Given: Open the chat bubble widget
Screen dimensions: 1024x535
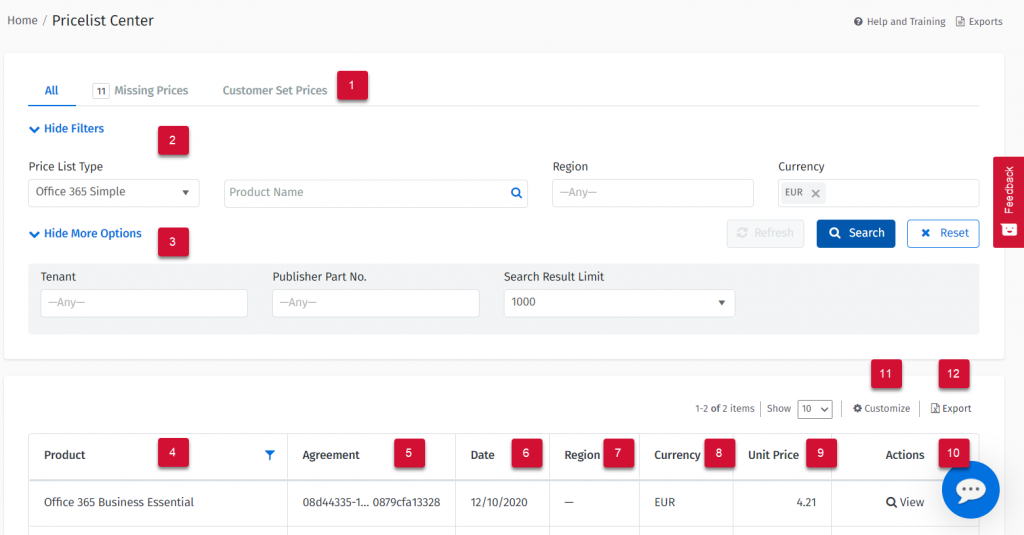Looking at the screenshot, I should click(x=970, y=490).
